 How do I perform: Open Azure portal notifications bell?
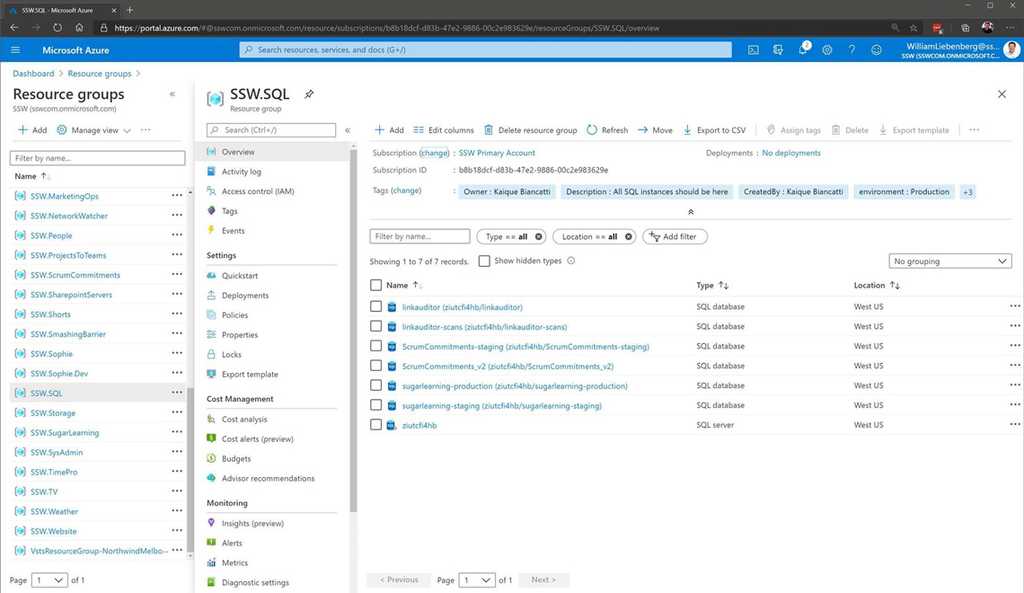click(x=801, y=49)
